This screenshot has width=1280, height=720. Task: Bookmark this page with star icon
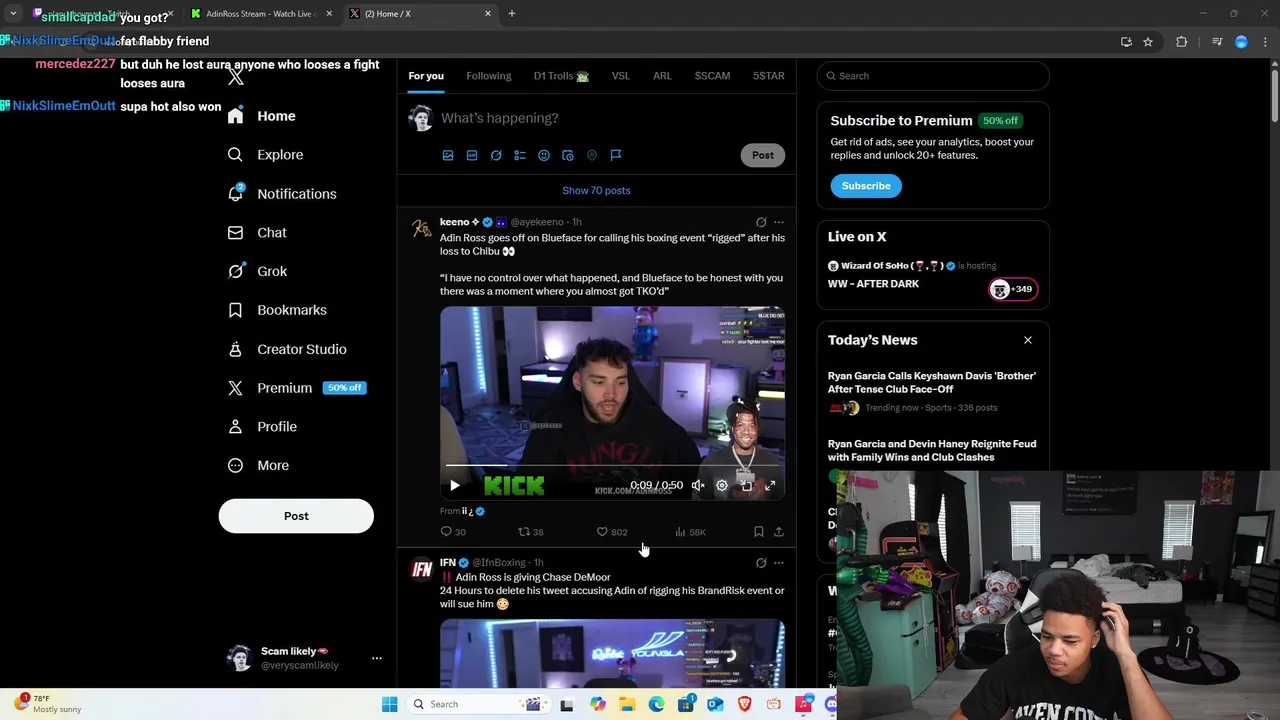1148,42
